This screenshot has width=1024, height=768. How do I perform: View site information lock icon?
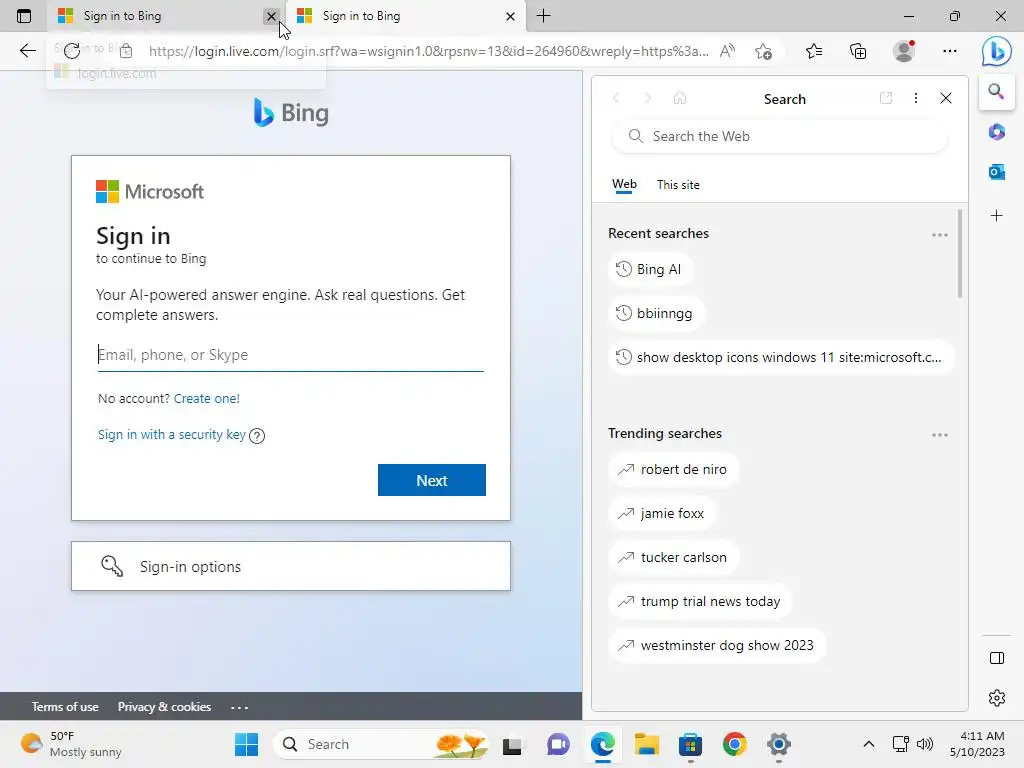[126, 51]
